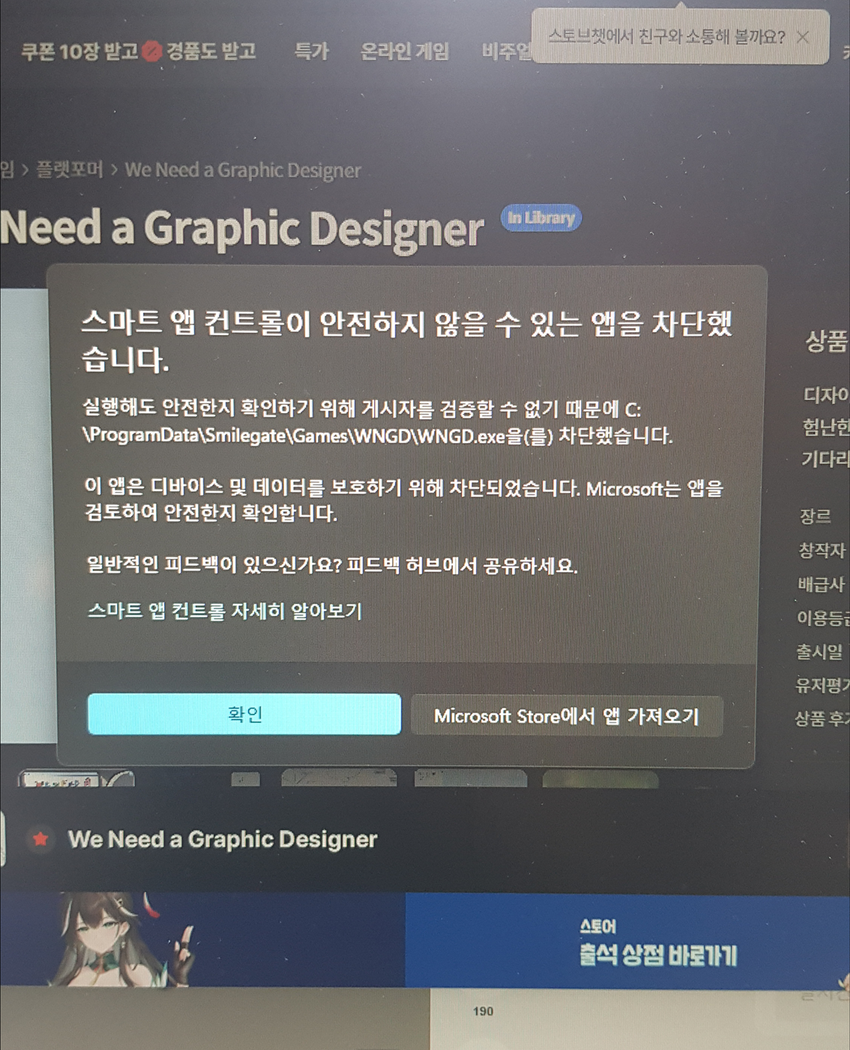Click the 배급사 label in sidebar
850x1050 pixels.
click(821, 584)
